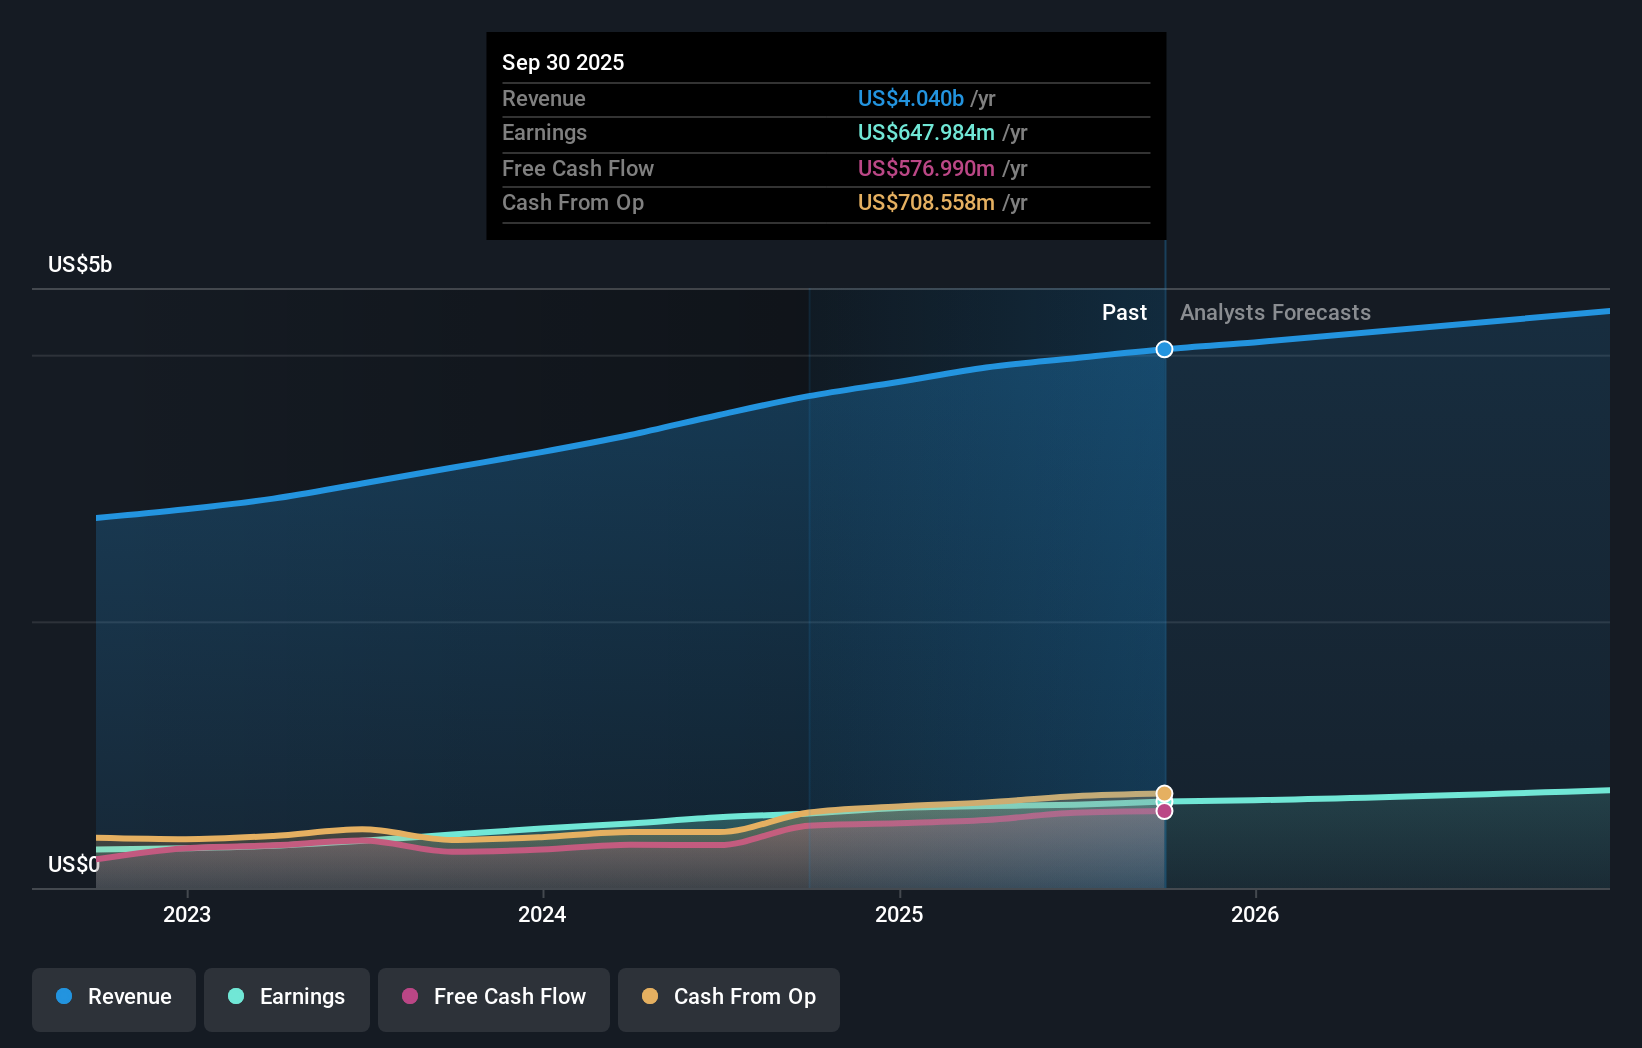Click the Revenue value US$4.040b link
The image size is (1642, 1048).
pyautogui.click(x=910, y=98)
